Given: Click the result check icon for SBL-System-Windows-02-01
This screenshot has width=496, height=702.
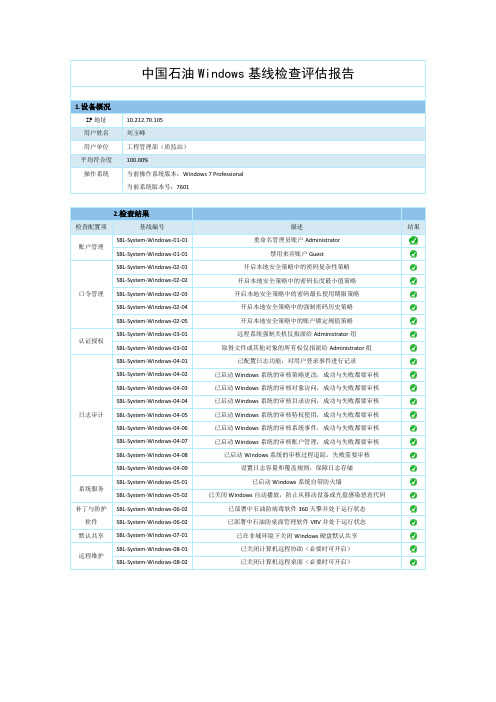Looking at the screenshot, I should tap(413, 267).
